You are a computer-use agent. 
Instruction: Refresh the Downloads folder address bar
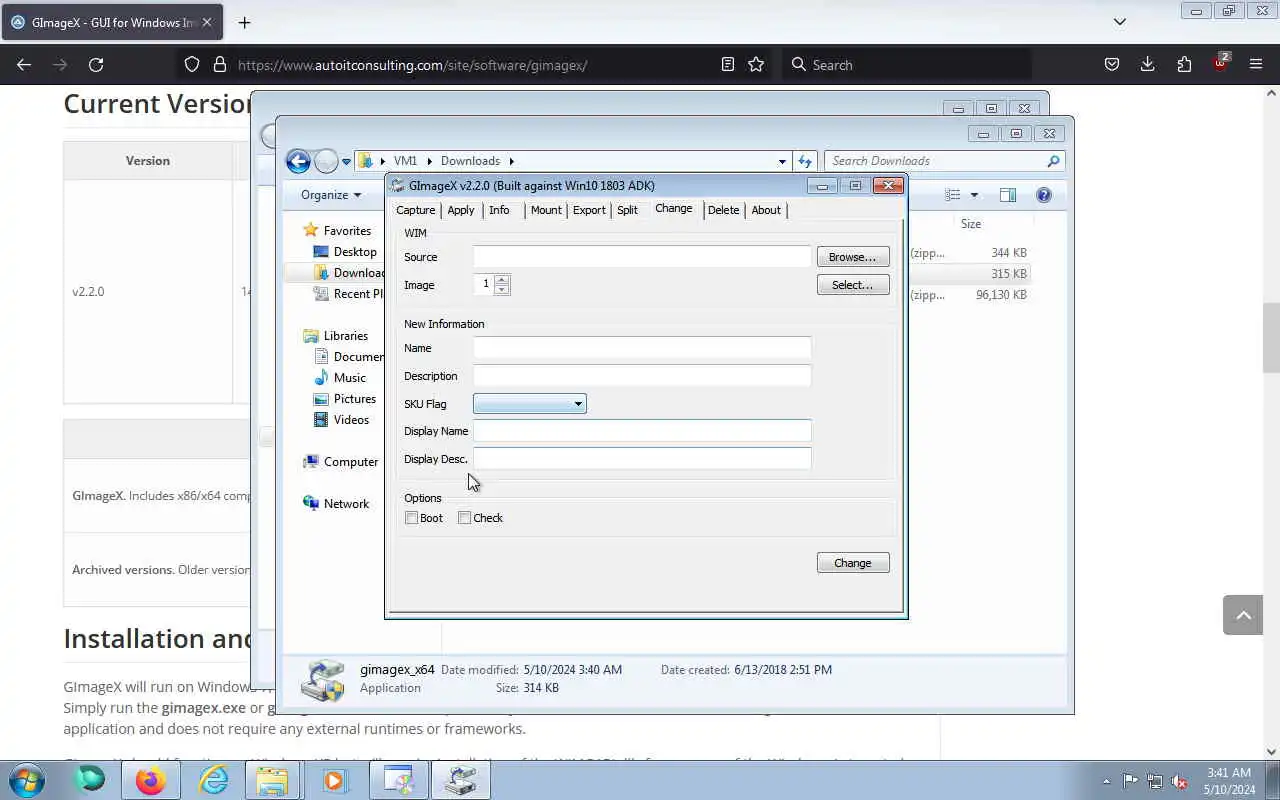pyautogui.click(x=805, y=161)
